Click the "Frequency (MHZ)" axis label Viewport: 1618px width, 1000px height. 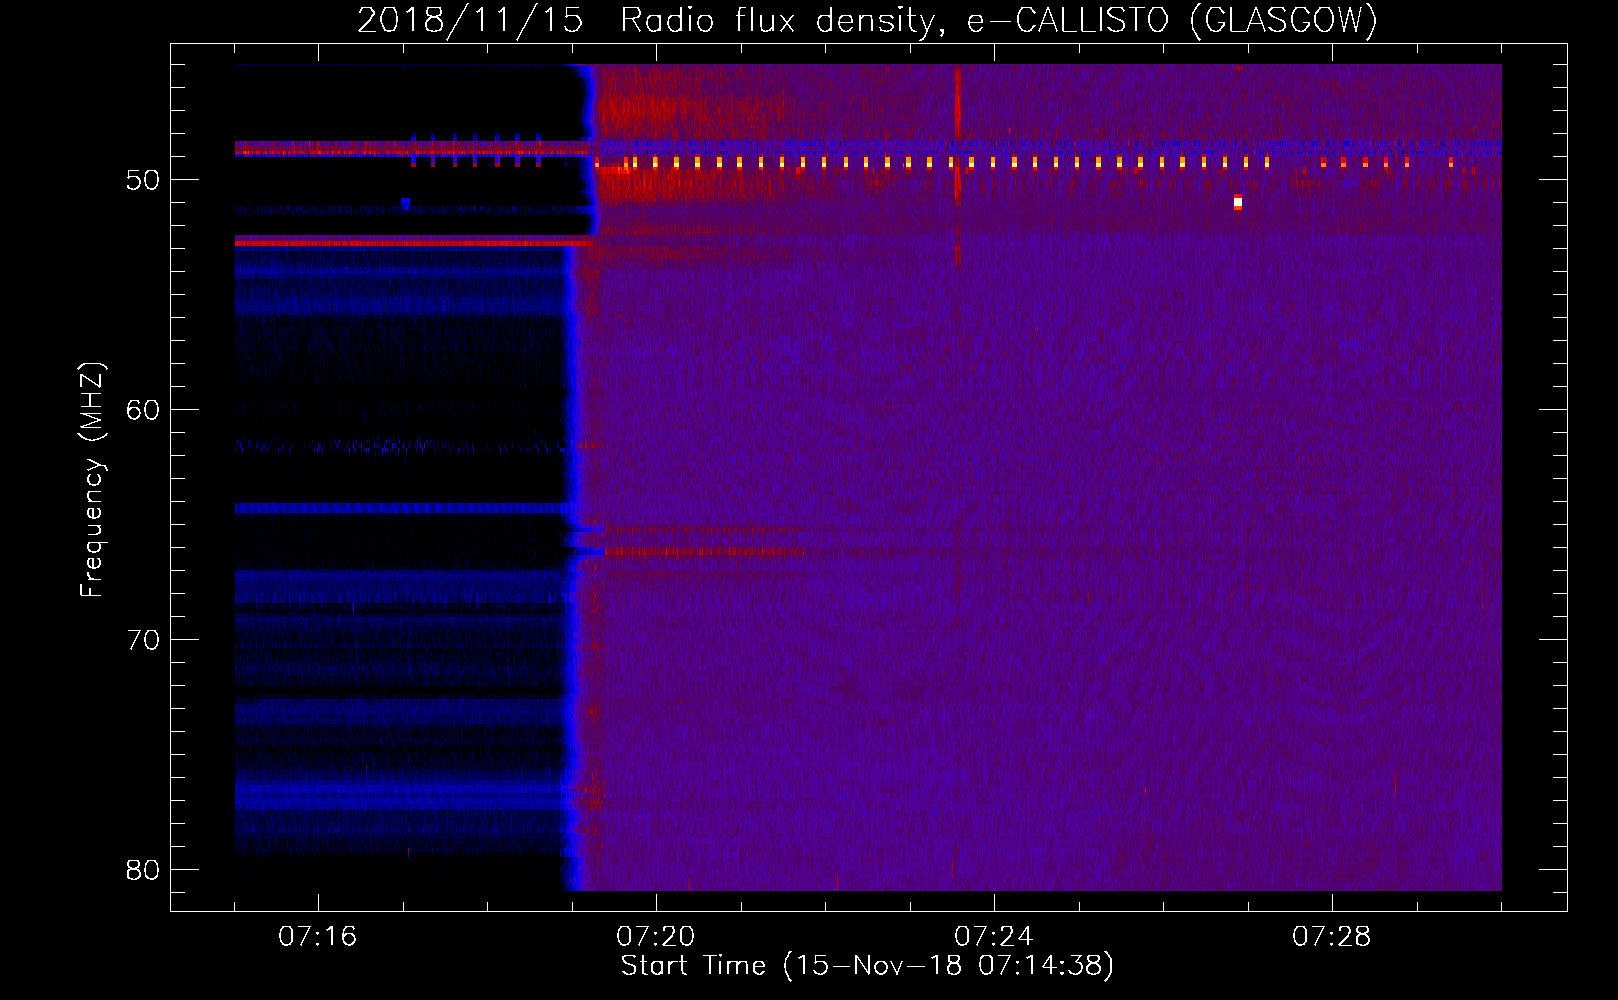[x=92, y=480]
